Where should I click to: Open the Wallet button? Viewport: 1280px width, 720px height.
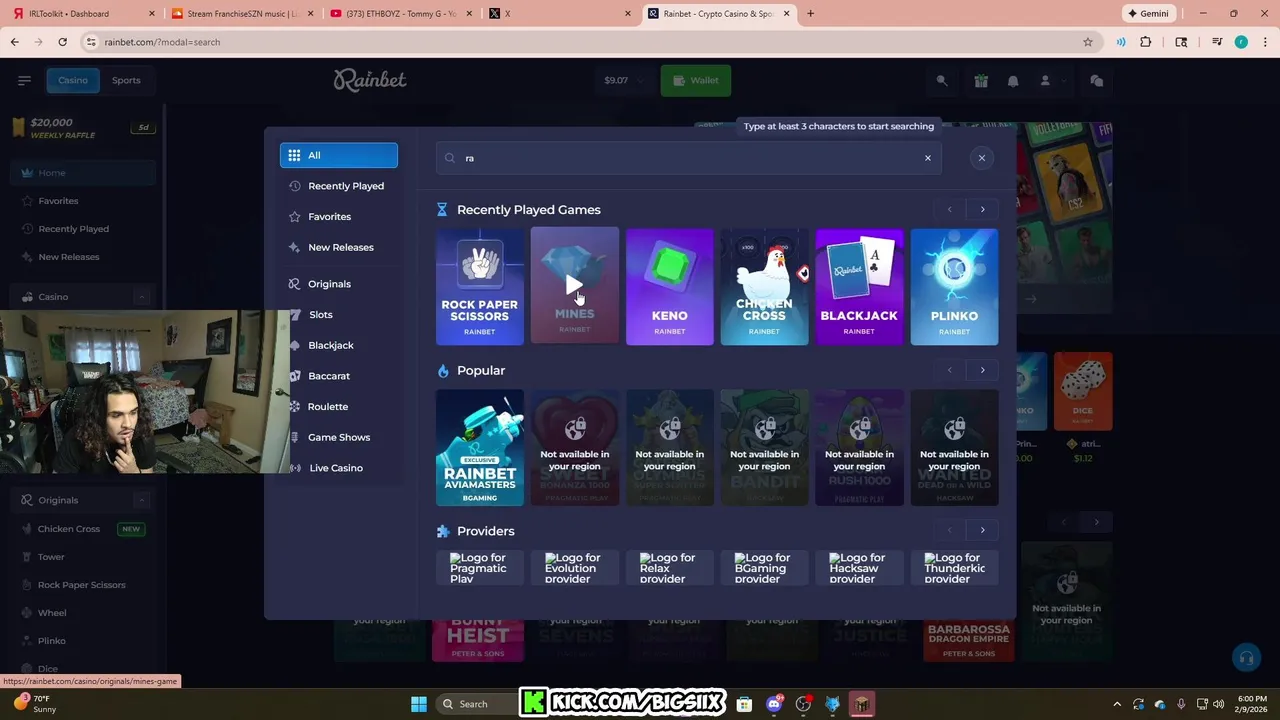click(696, 80)
